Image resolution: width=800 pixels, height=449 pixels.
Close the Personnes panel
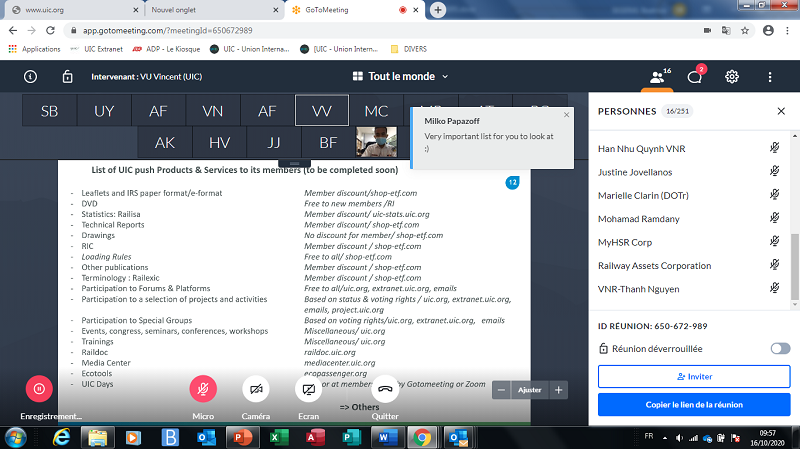coord(781,111)
